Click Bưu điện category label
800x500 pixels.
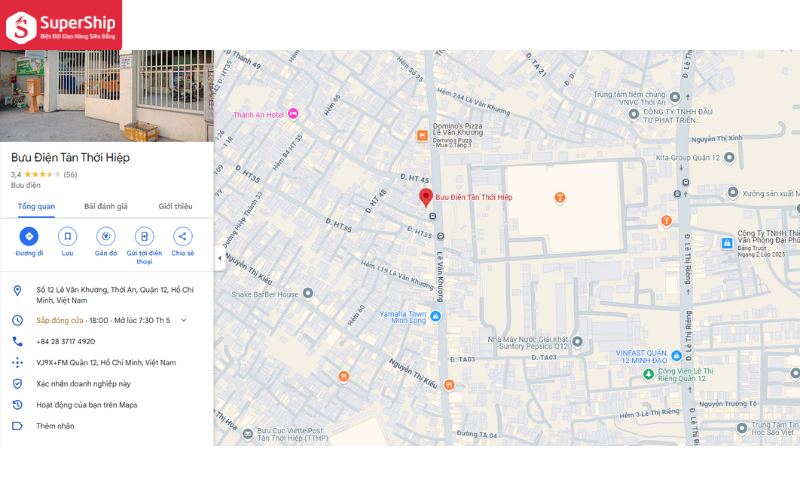click(26, 185)
